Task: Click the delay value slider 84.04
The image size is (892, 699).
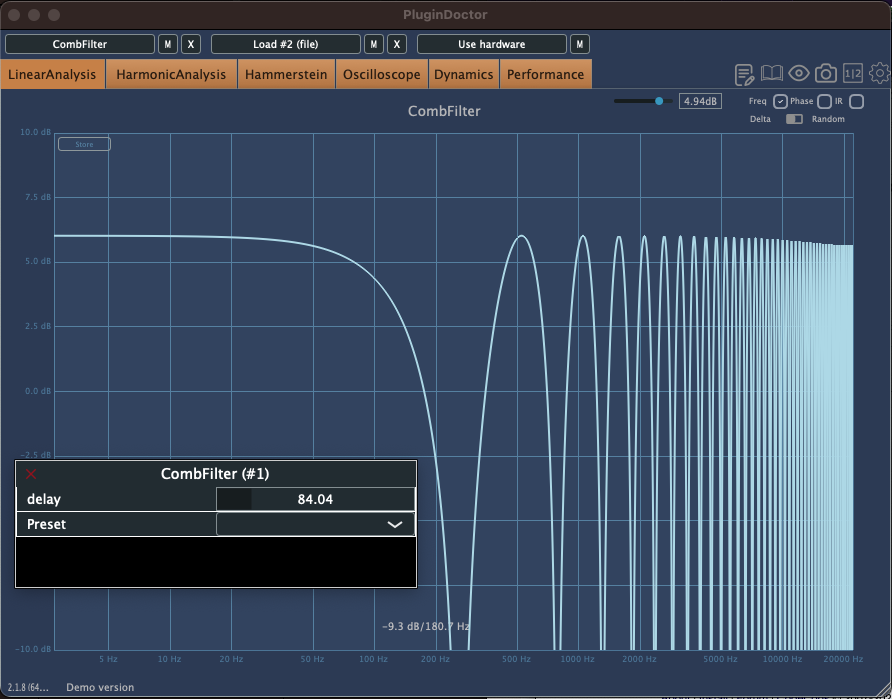Action: (x=315, y=499)
